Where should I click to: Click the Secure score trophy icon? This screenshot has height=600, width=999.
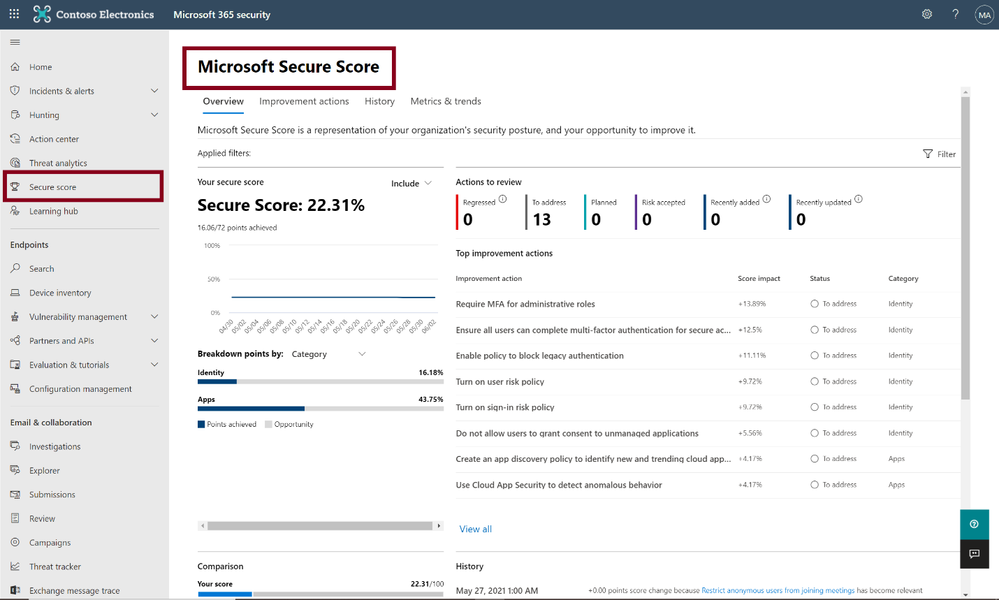[x=15, y=187]
